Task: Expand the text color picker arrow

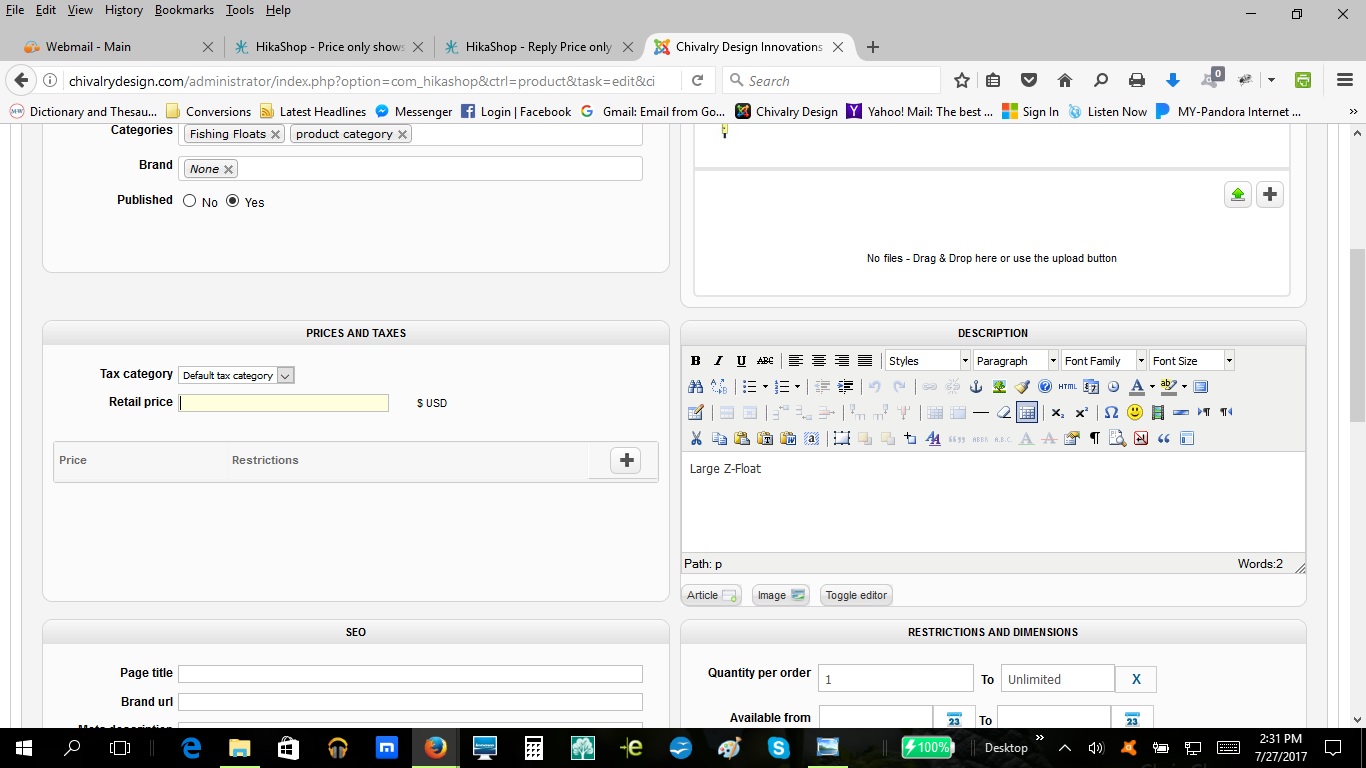Action: 1152,387
